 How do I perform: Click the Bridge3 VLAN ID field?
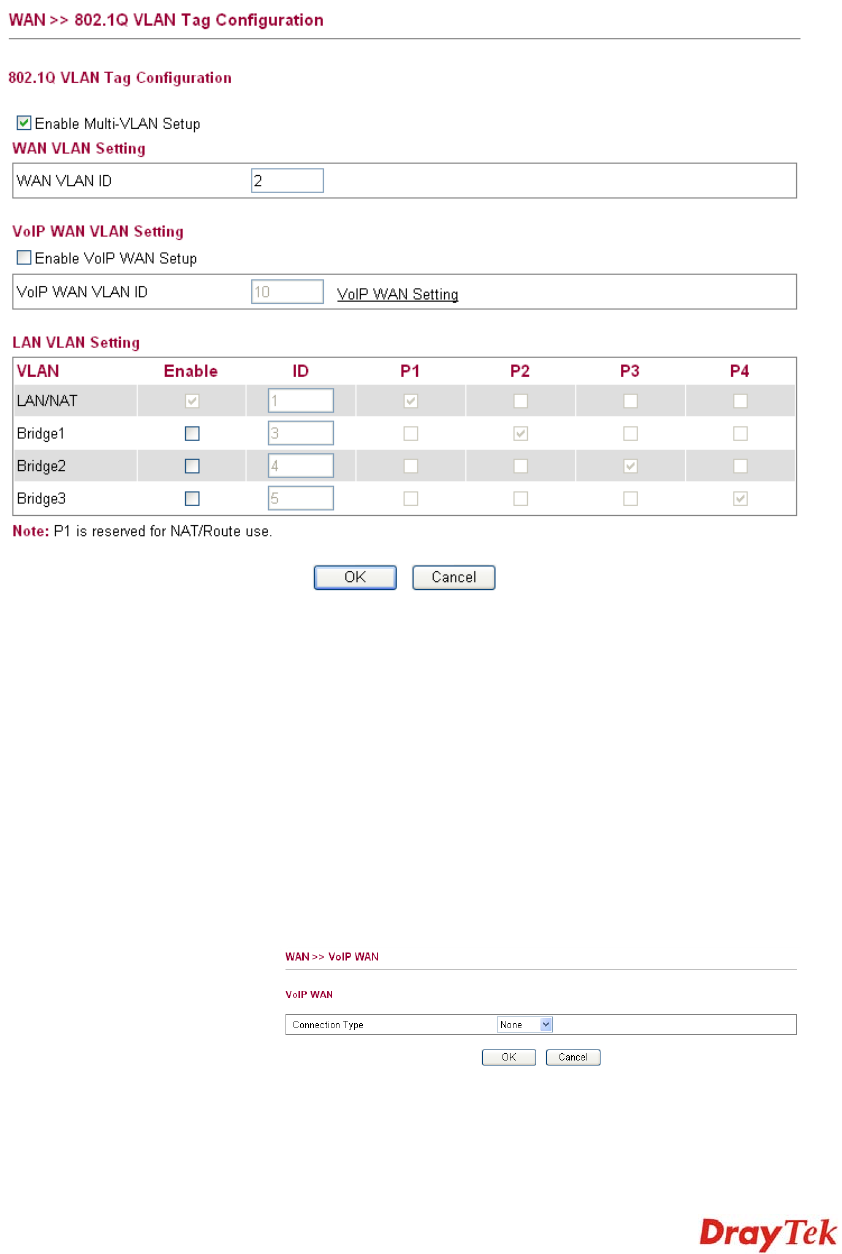tap(300, 498)
